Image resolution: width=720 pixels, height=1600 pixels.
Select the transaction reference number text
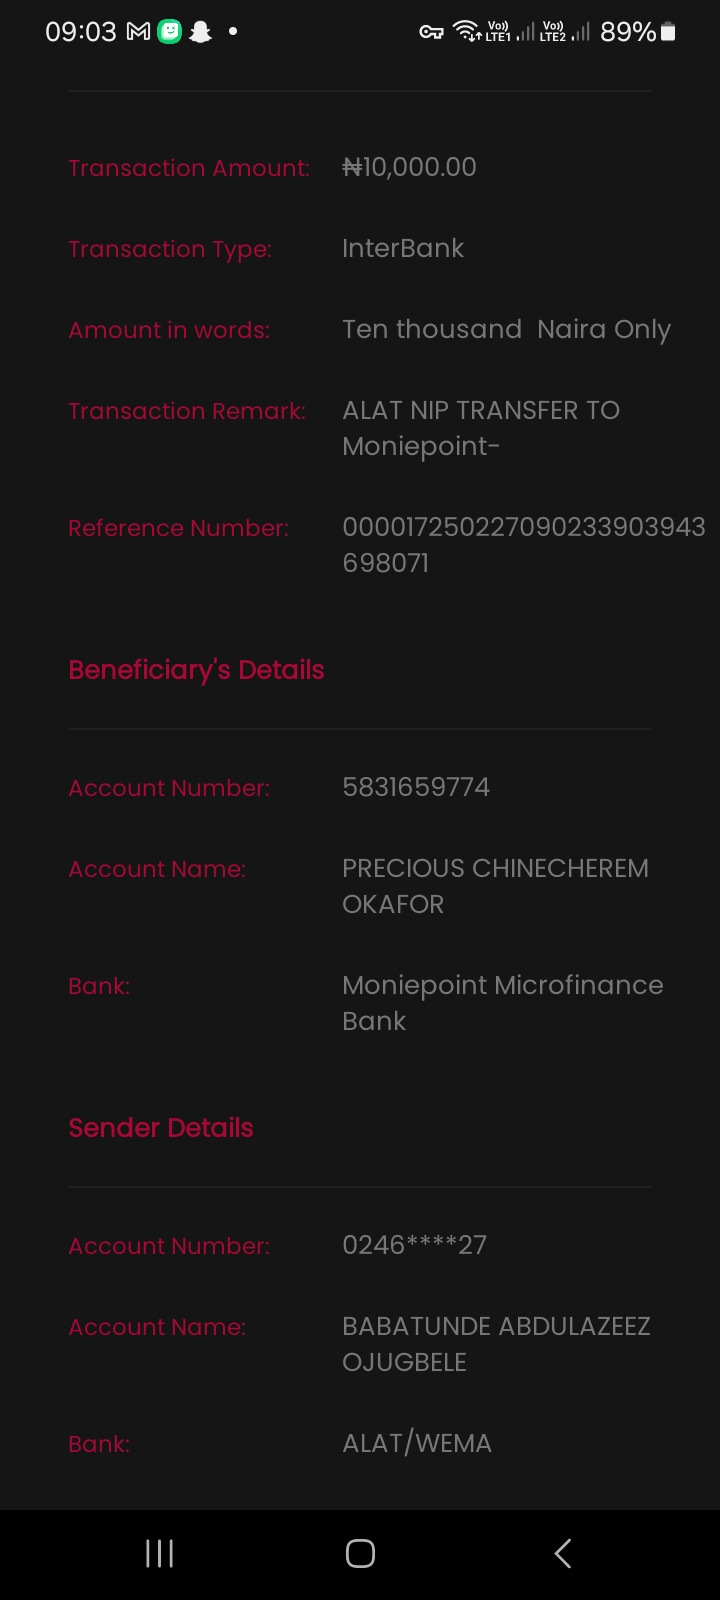[x=523, y=544]
